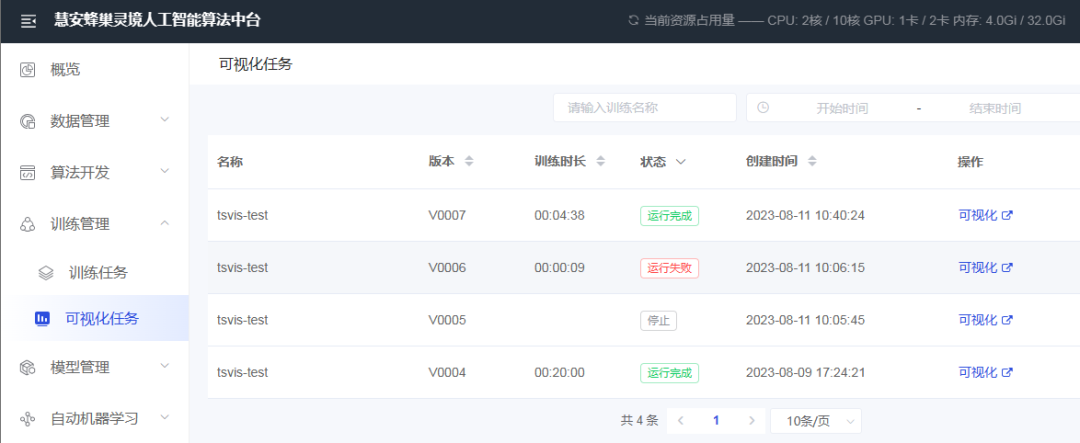Select 可视化任务 in the sidebar

coord(102,319)
